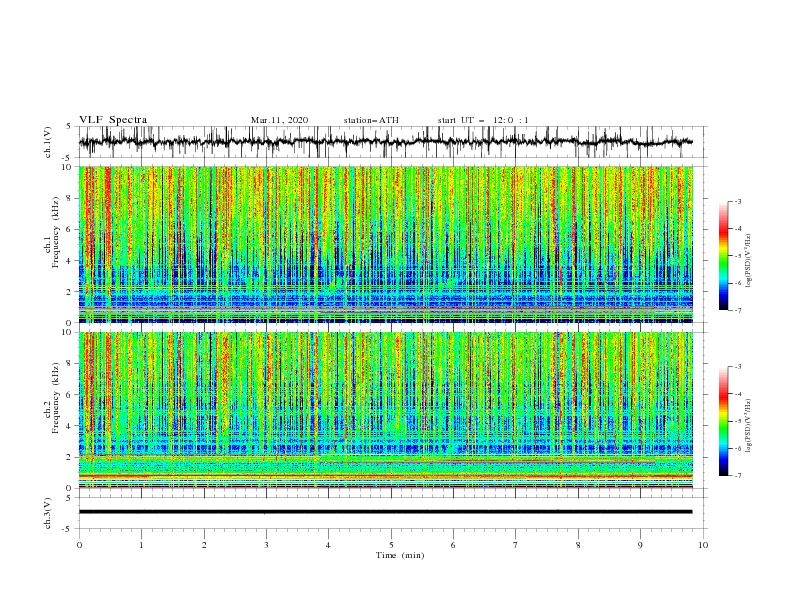Click time axis tick label "1"
Viewport: 792px width, 612px height.
tap(141, 545)
